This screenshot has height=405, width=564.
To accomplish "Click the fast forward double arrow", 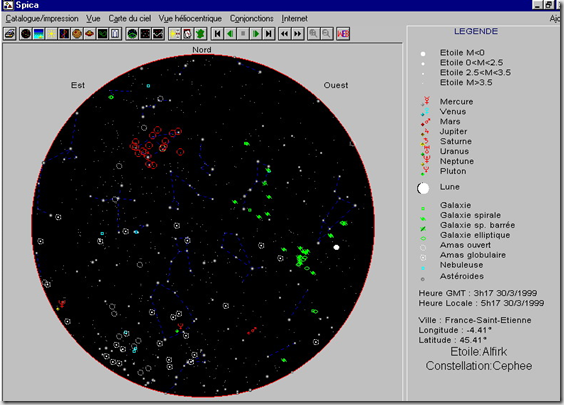I will click(297, 34).
